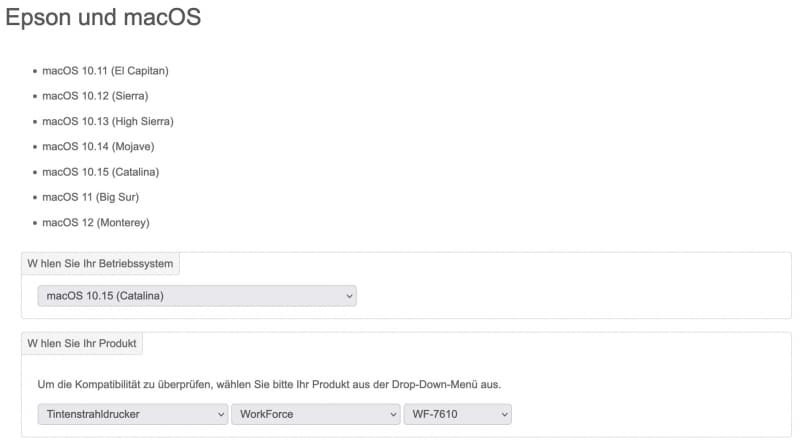
Task: Select the macOS 10.15 (Catalina) list item
Action: [x=101, y=172]
